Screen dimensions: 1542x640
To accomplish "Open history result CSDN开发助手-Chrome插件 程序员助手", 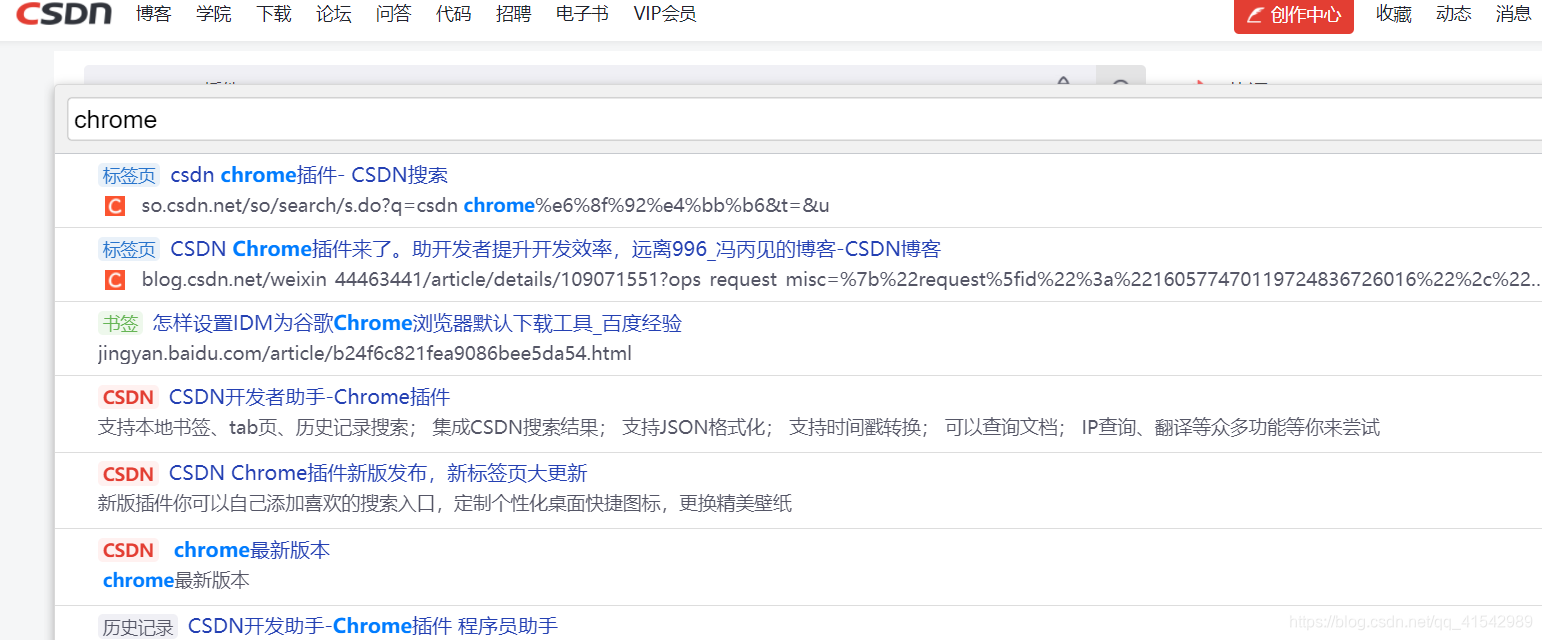I will 373,626.
